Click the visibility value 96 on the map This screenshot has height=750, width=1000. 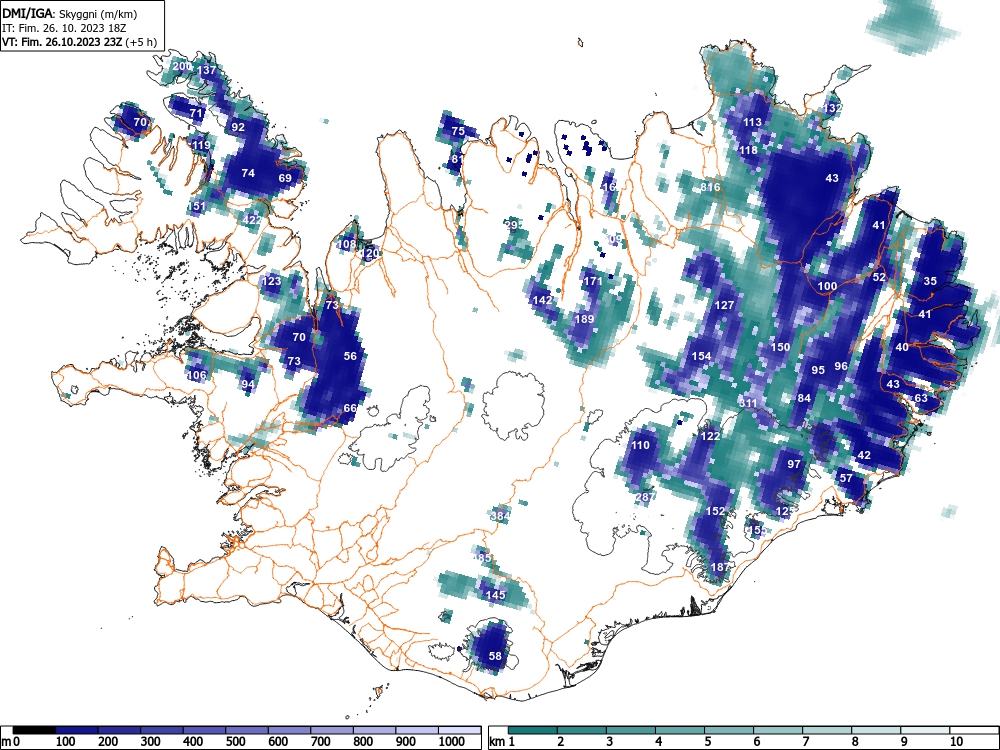(841, 365)
